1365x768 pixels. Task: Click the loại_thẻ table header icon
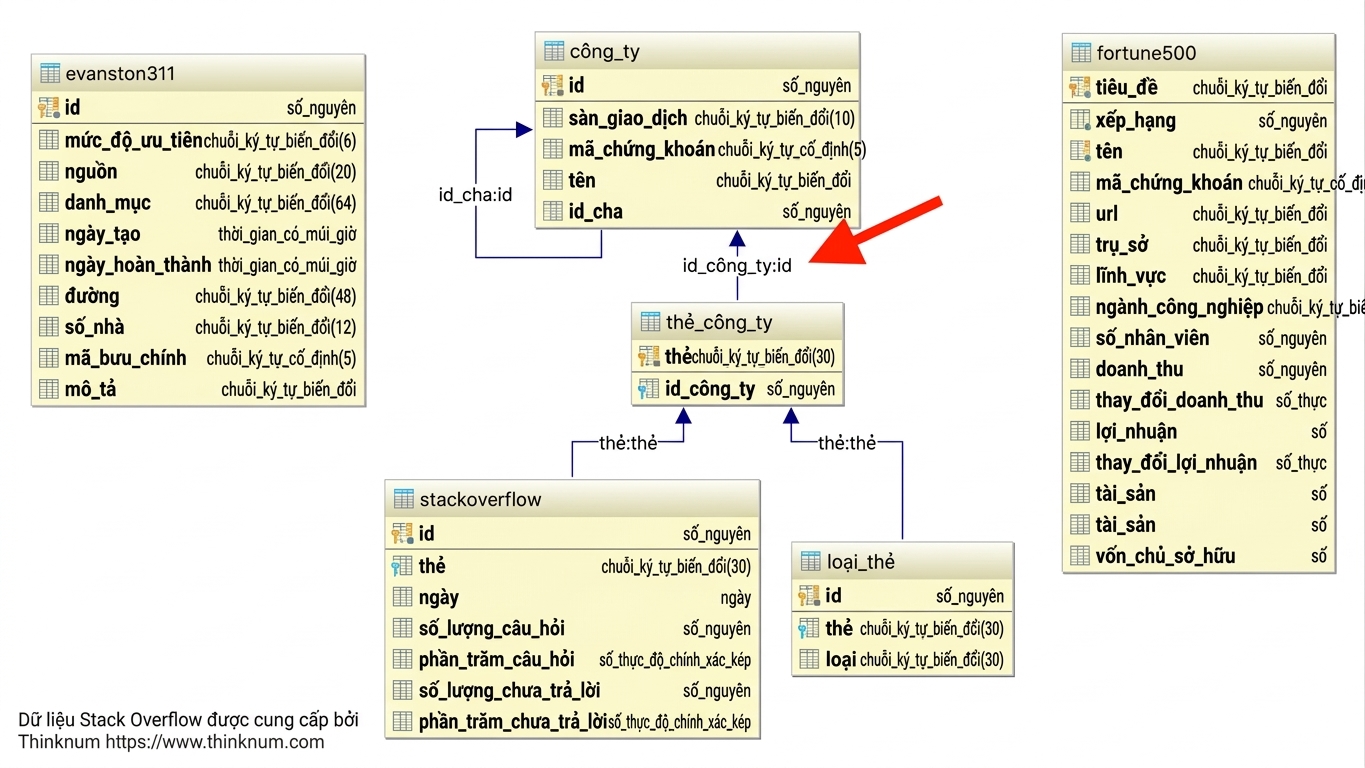pos(811,562)
